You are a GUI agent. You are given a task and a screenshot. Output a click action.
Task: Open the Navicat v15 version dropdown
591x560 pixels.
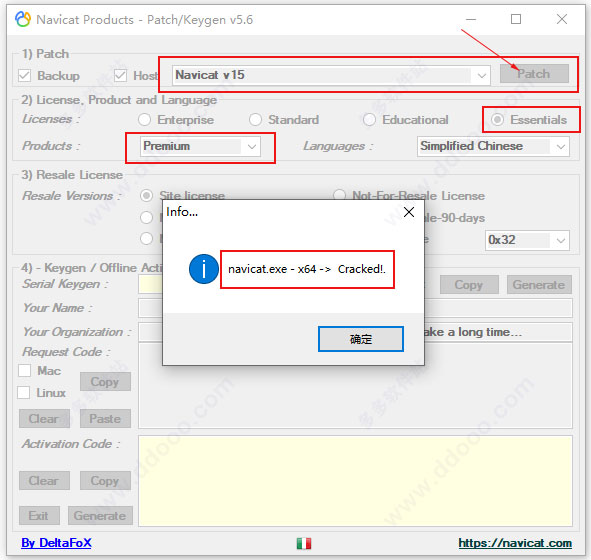[331, 75]
